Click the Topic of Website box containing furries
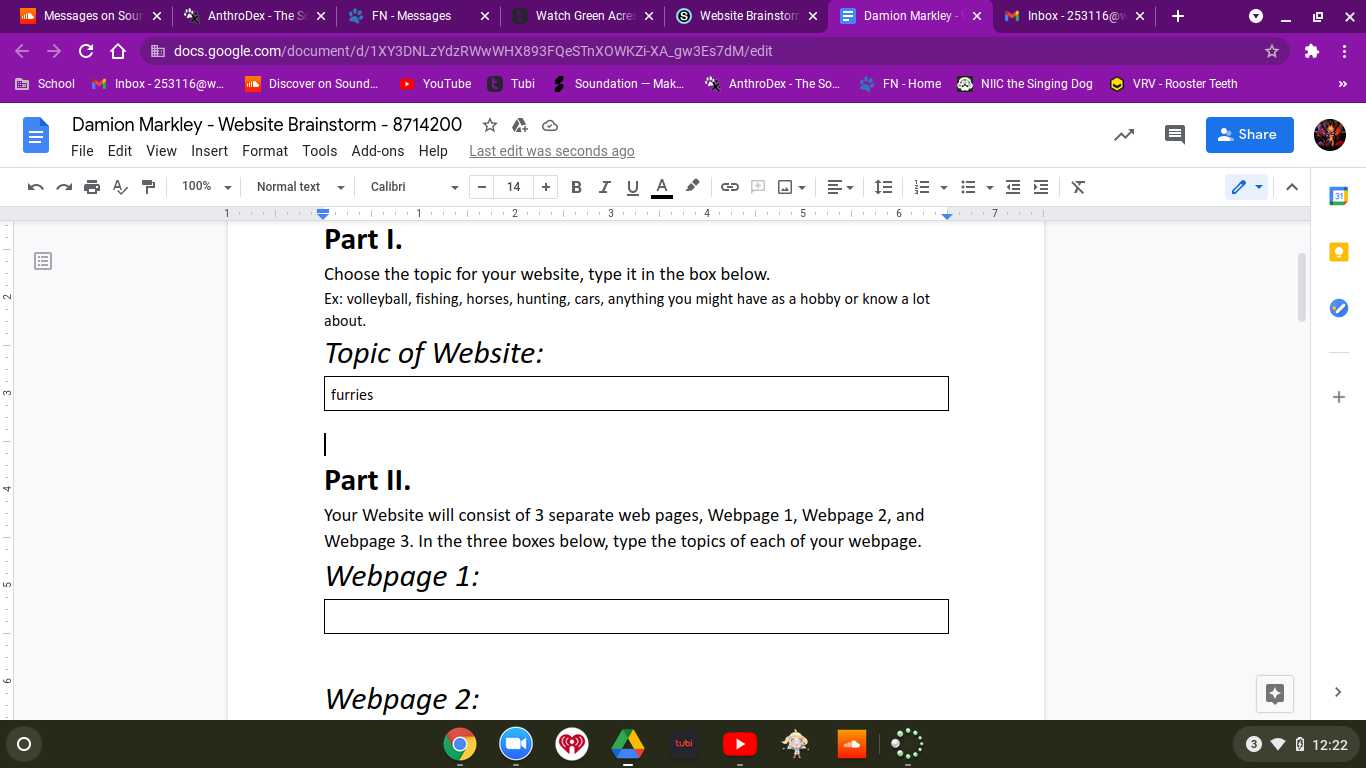Screen dimensions: 1366x768 [x=636, y=394]
